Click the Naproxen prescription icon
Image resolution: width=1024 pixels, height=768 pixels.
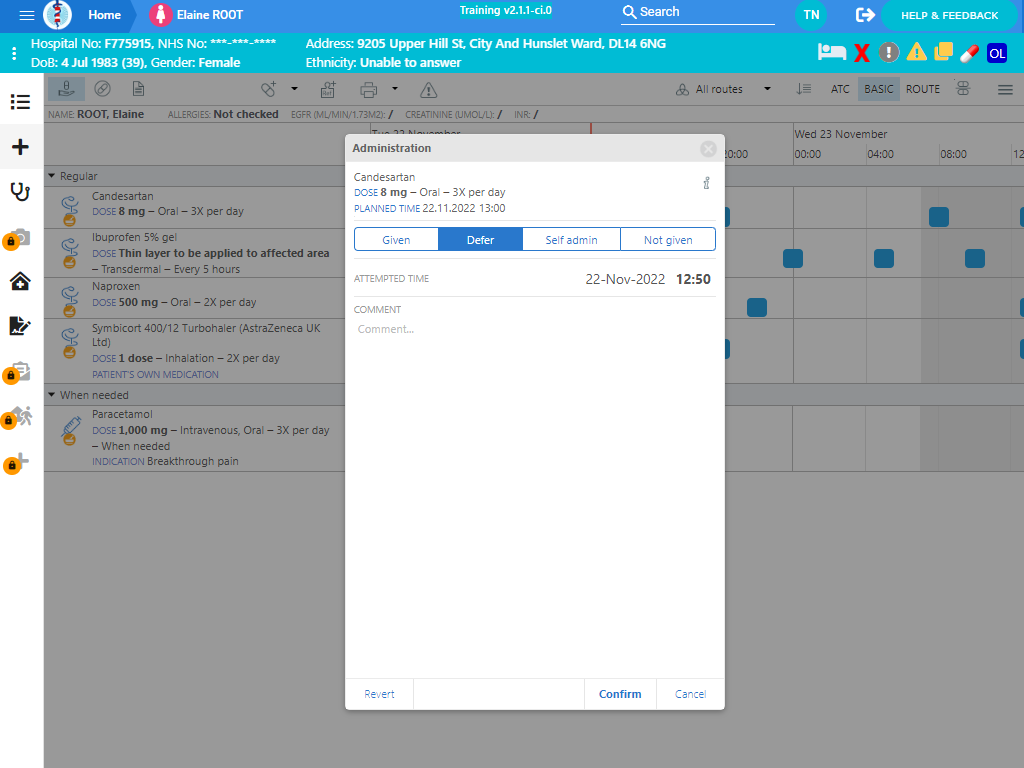[69, 301]
